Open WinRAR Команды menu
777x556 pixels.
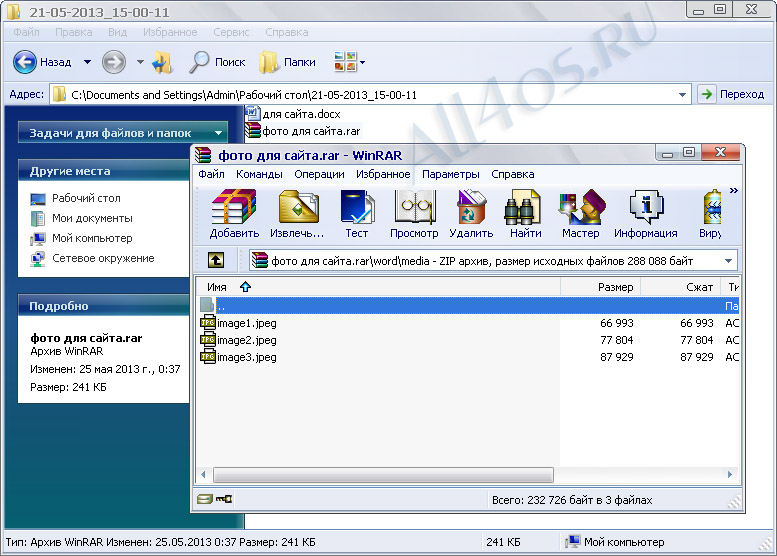[x=259, y=174]
